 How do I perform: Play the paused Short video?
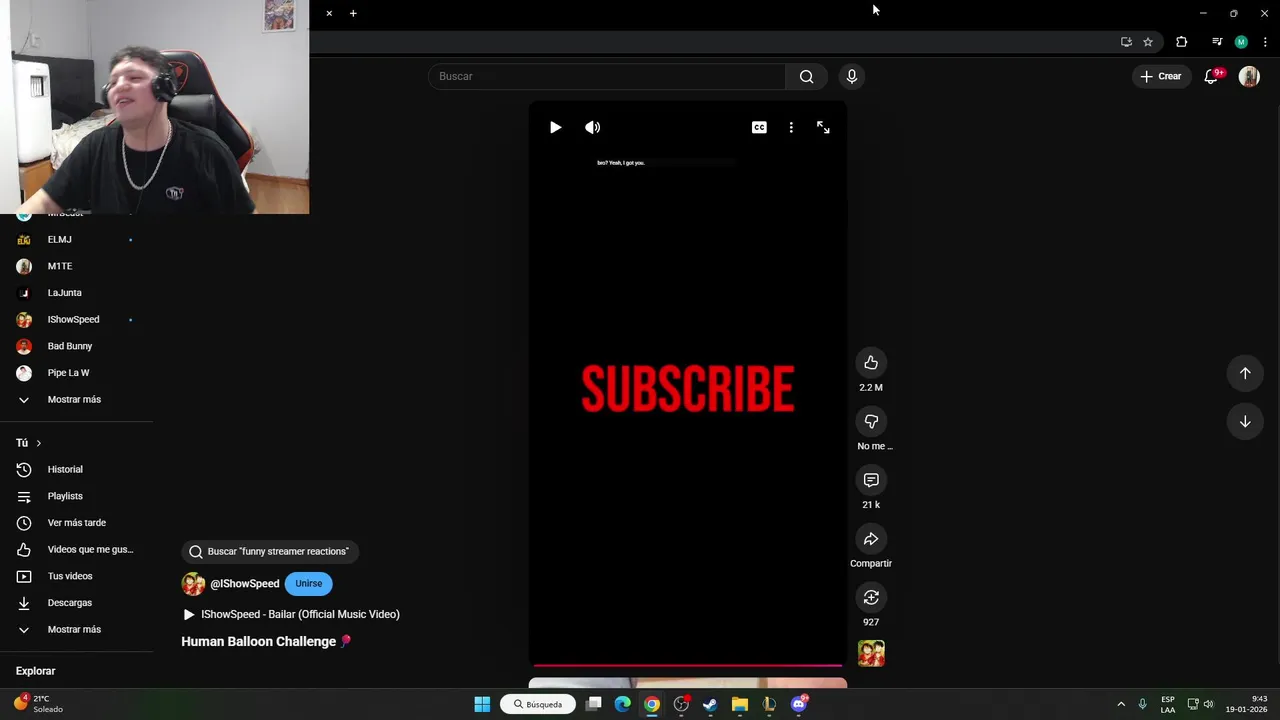click(x=555, y=127)
